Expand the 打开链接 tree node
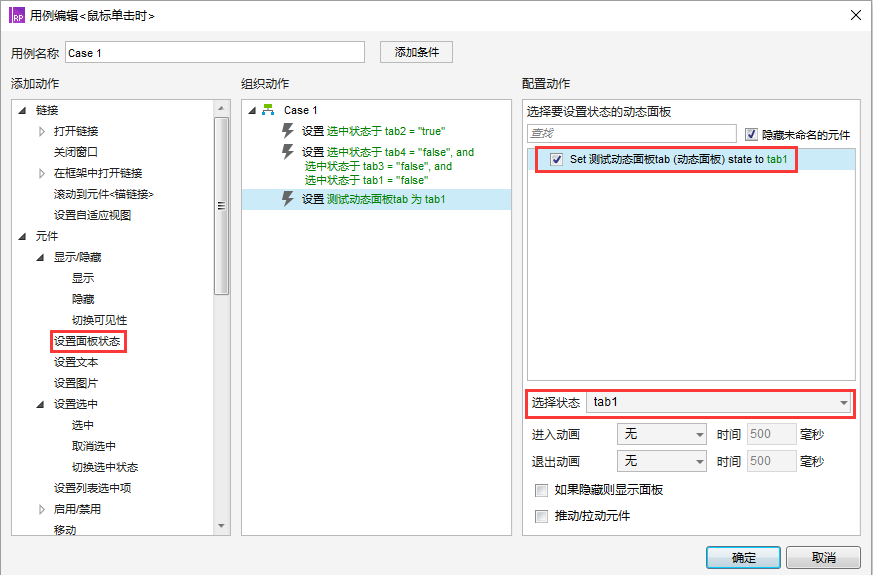873x575 pixels. click(x=41, y=131)
